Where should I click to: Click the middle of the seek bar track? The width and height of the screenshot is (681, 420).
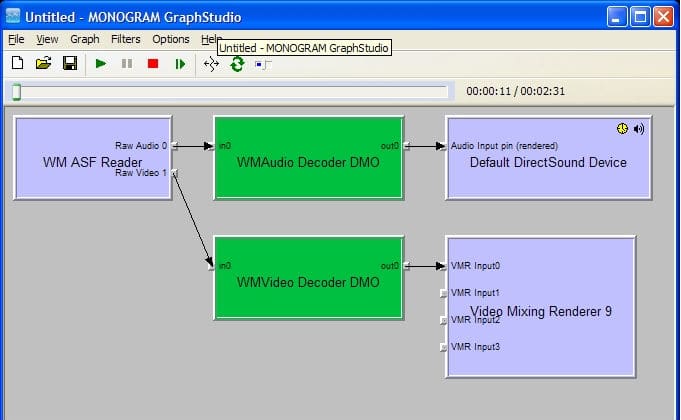pos(230,92)
